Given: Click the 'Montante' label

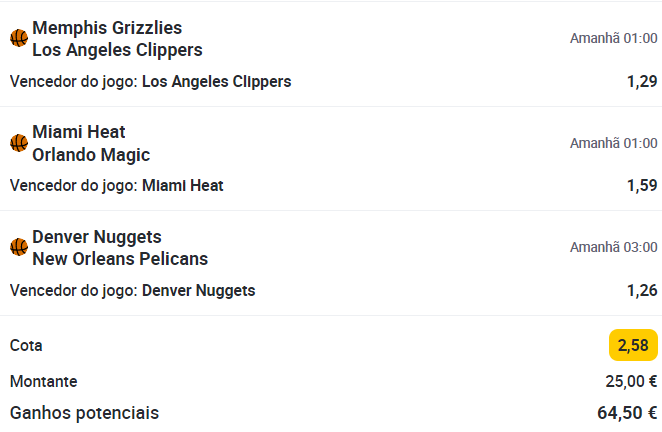Looking at the screenshot, I should click(x=43, y=381).
